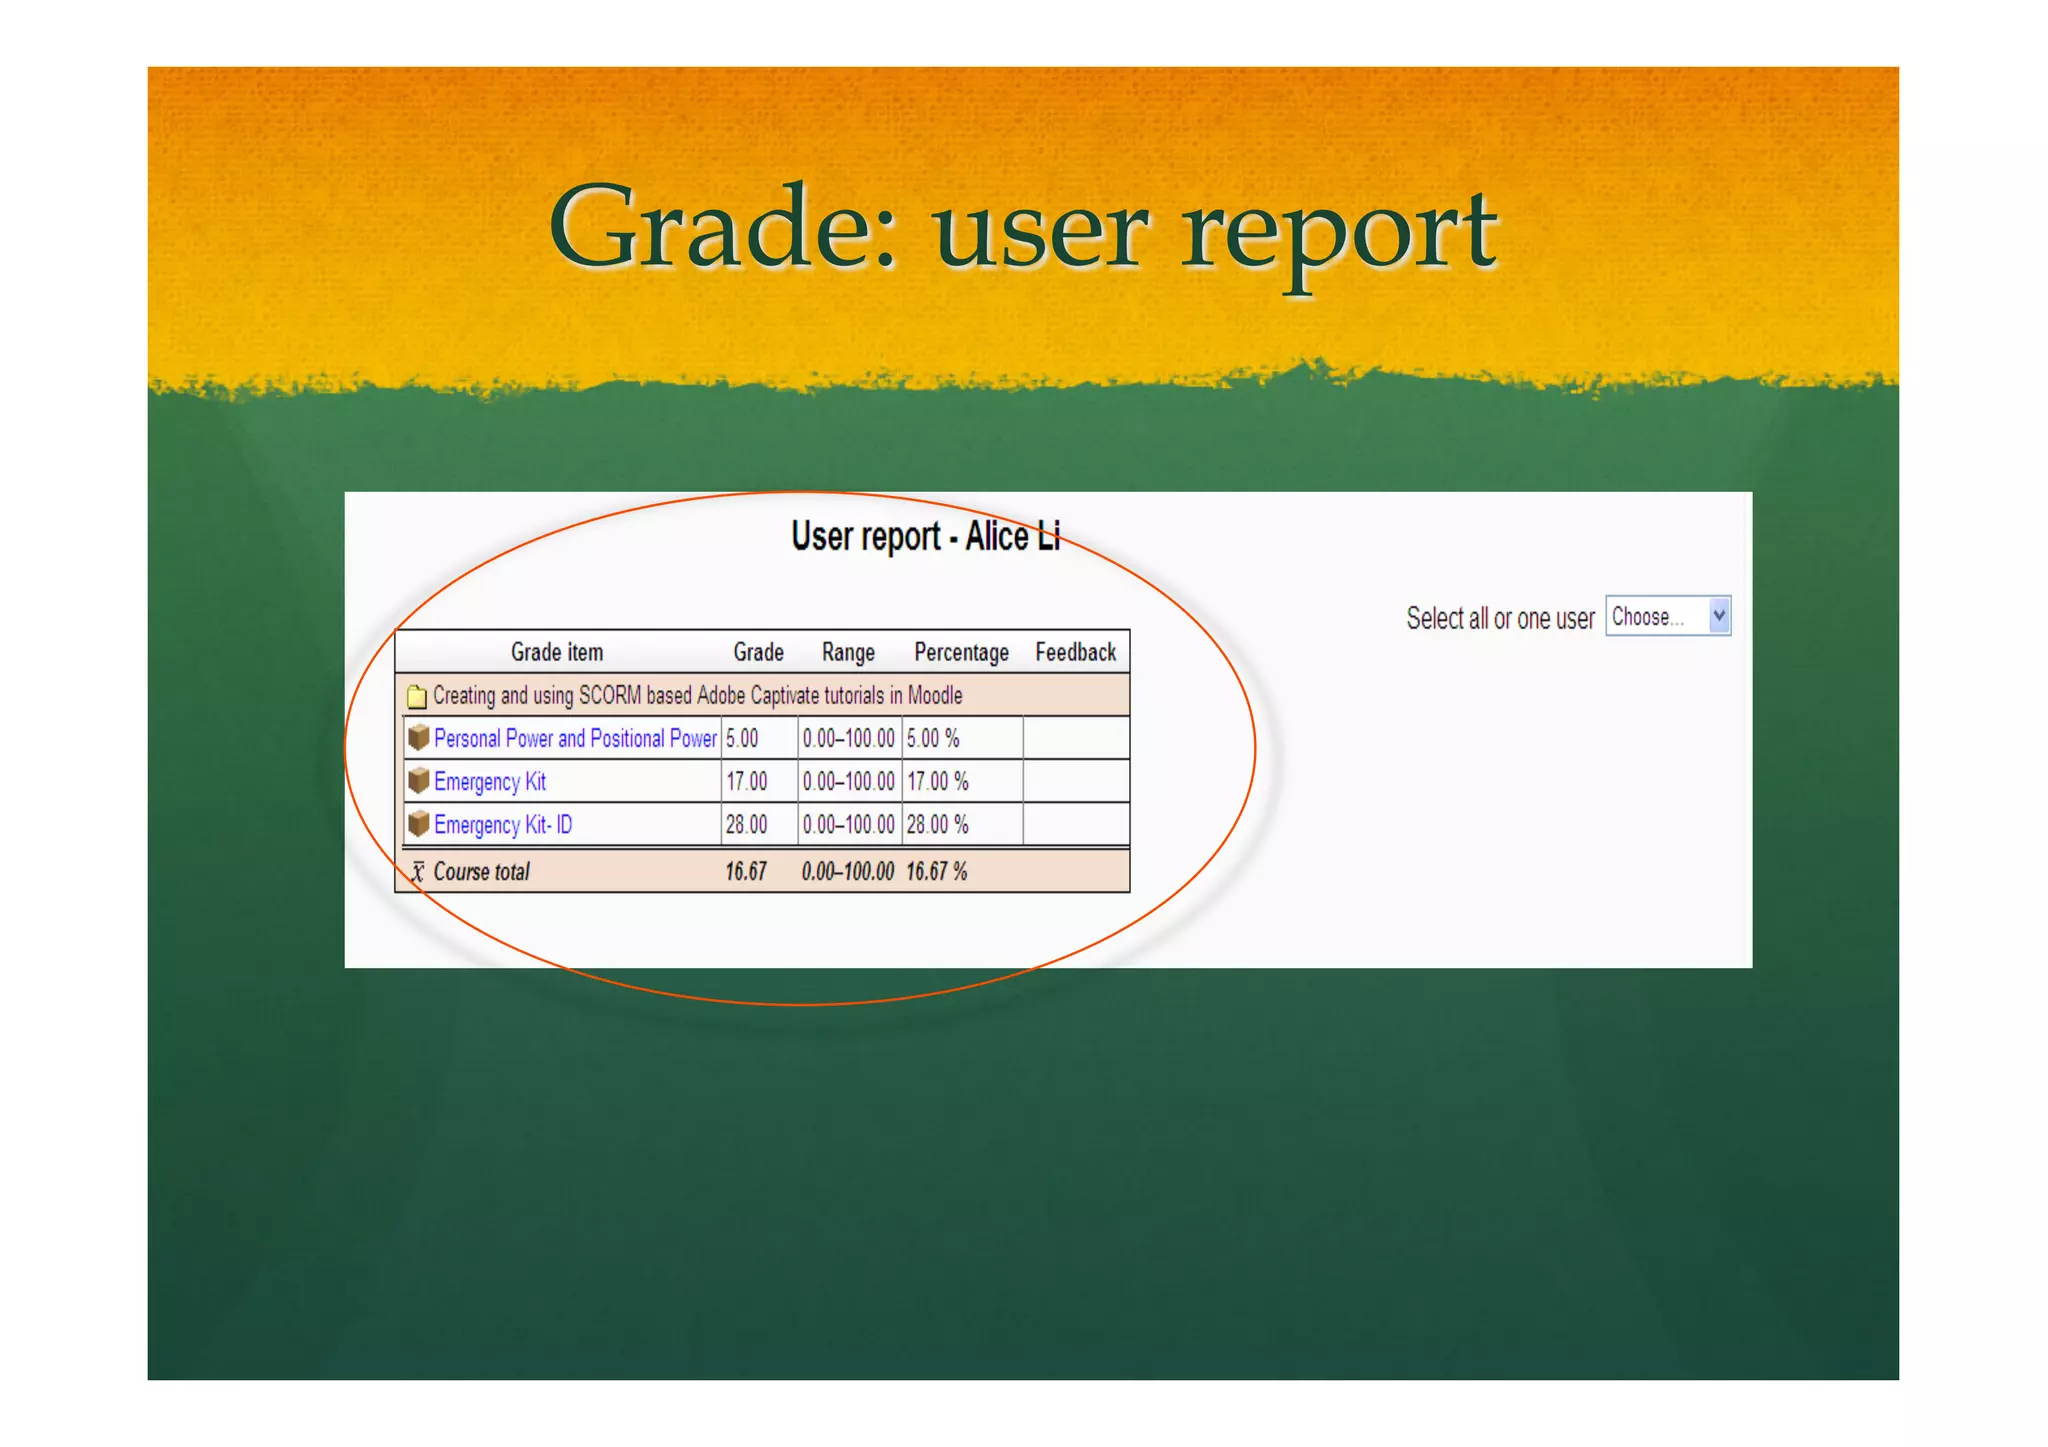
Task: Click package icon next to Personal Power
Action: 419,738
